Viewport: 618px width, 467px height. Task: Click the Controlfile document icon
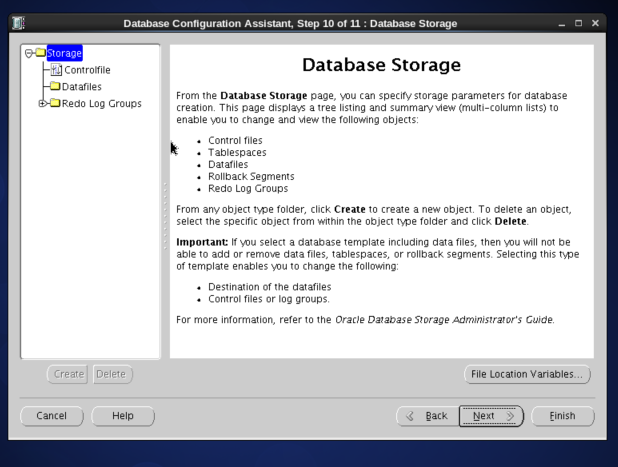(x=56, y=70)
